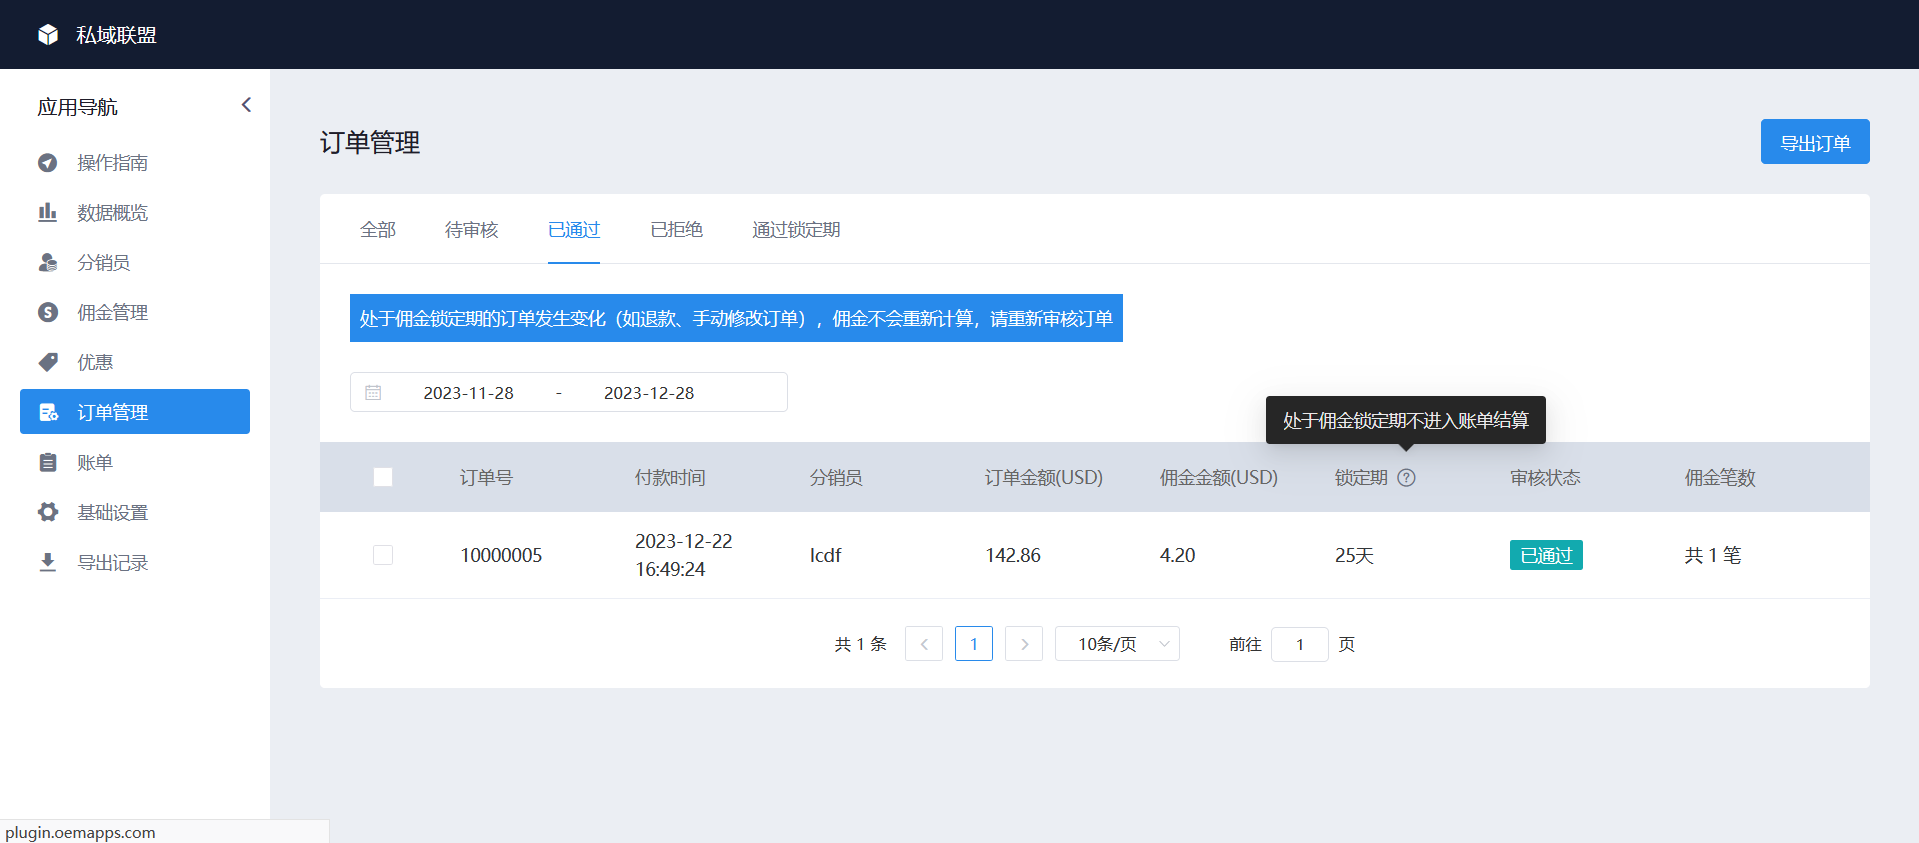Image resolution: width=1919 pixels, height=843 pixels.
Task: Select 订单管理 in the sidebar
Action: coord(135,412)
